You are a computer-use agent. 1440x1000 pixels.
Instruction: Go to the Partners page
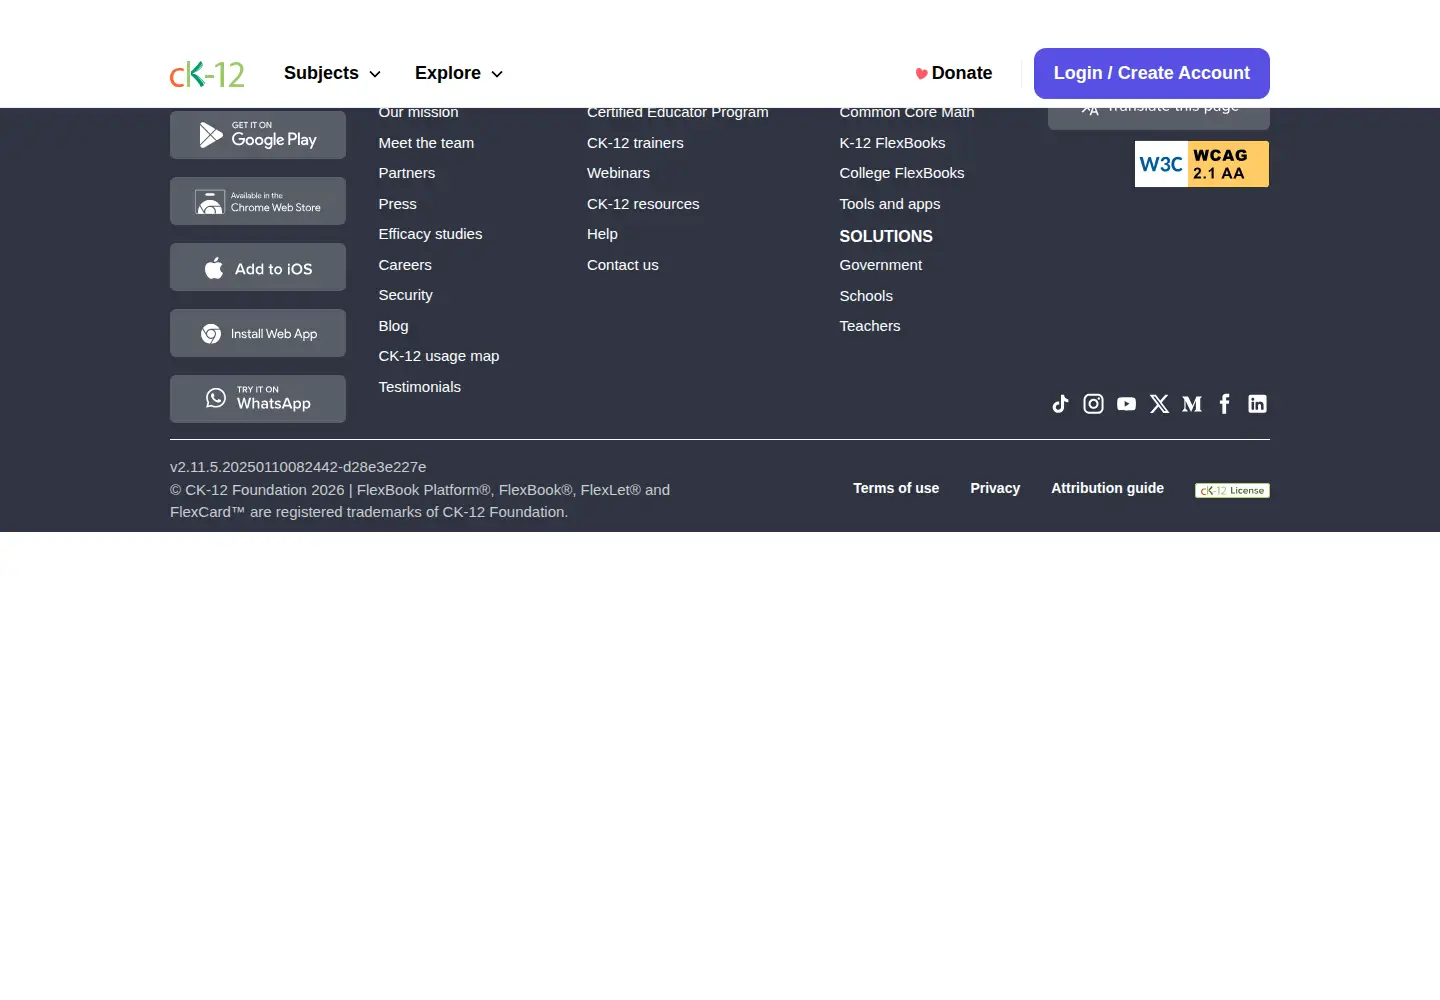[407, 173]
